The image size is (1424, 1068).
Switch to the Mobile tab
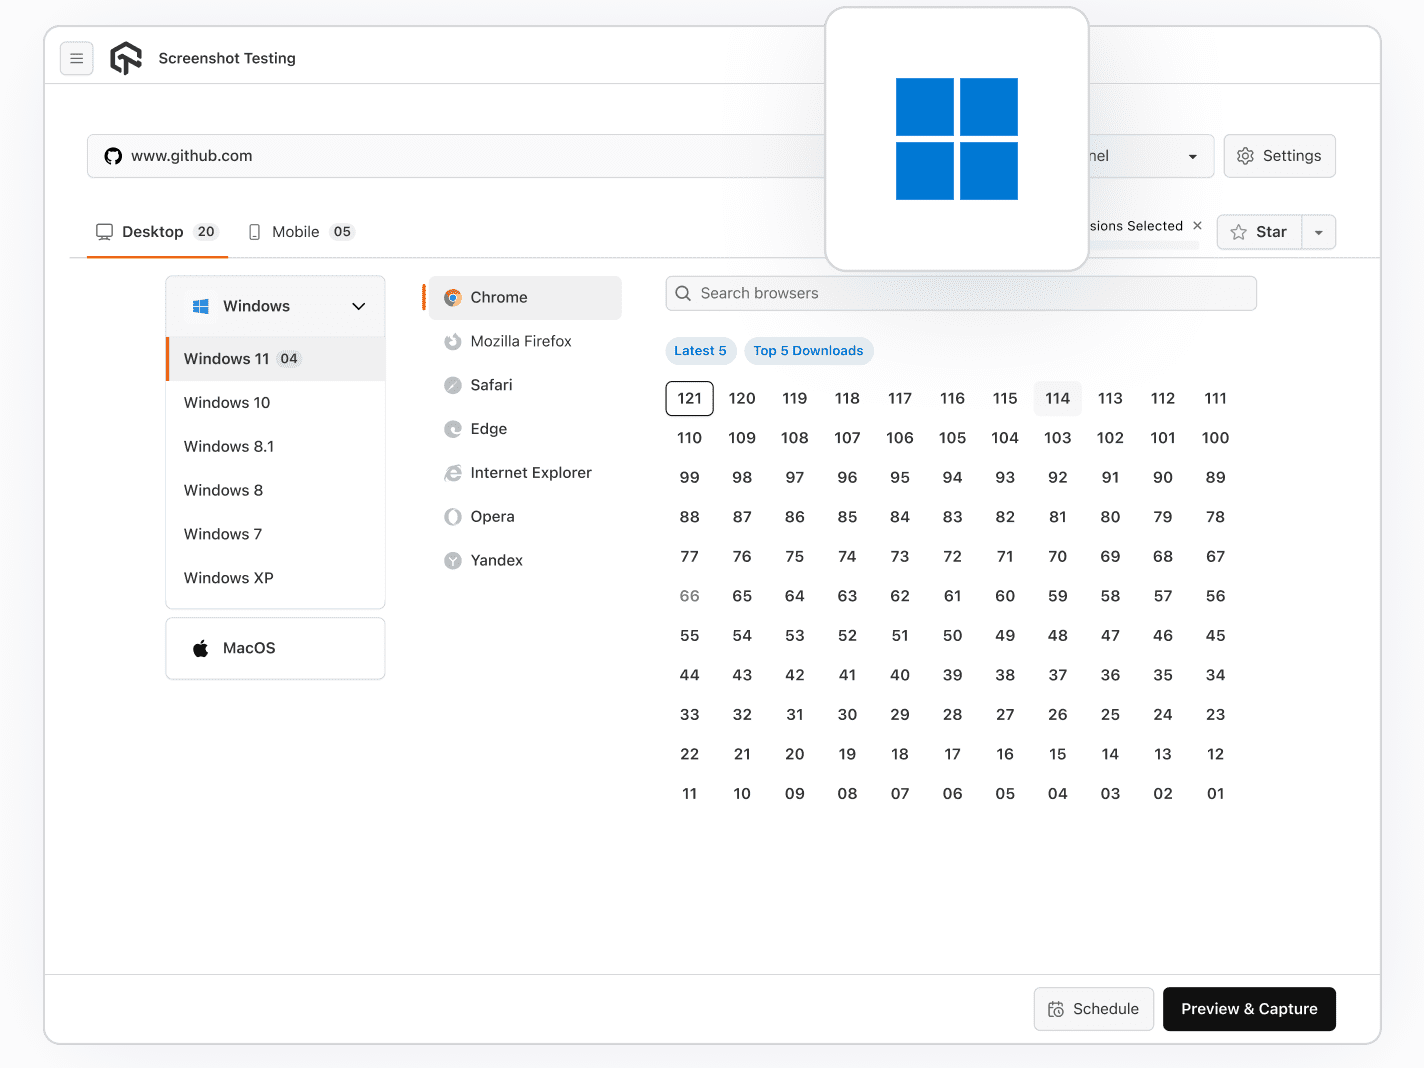[296, 231]
